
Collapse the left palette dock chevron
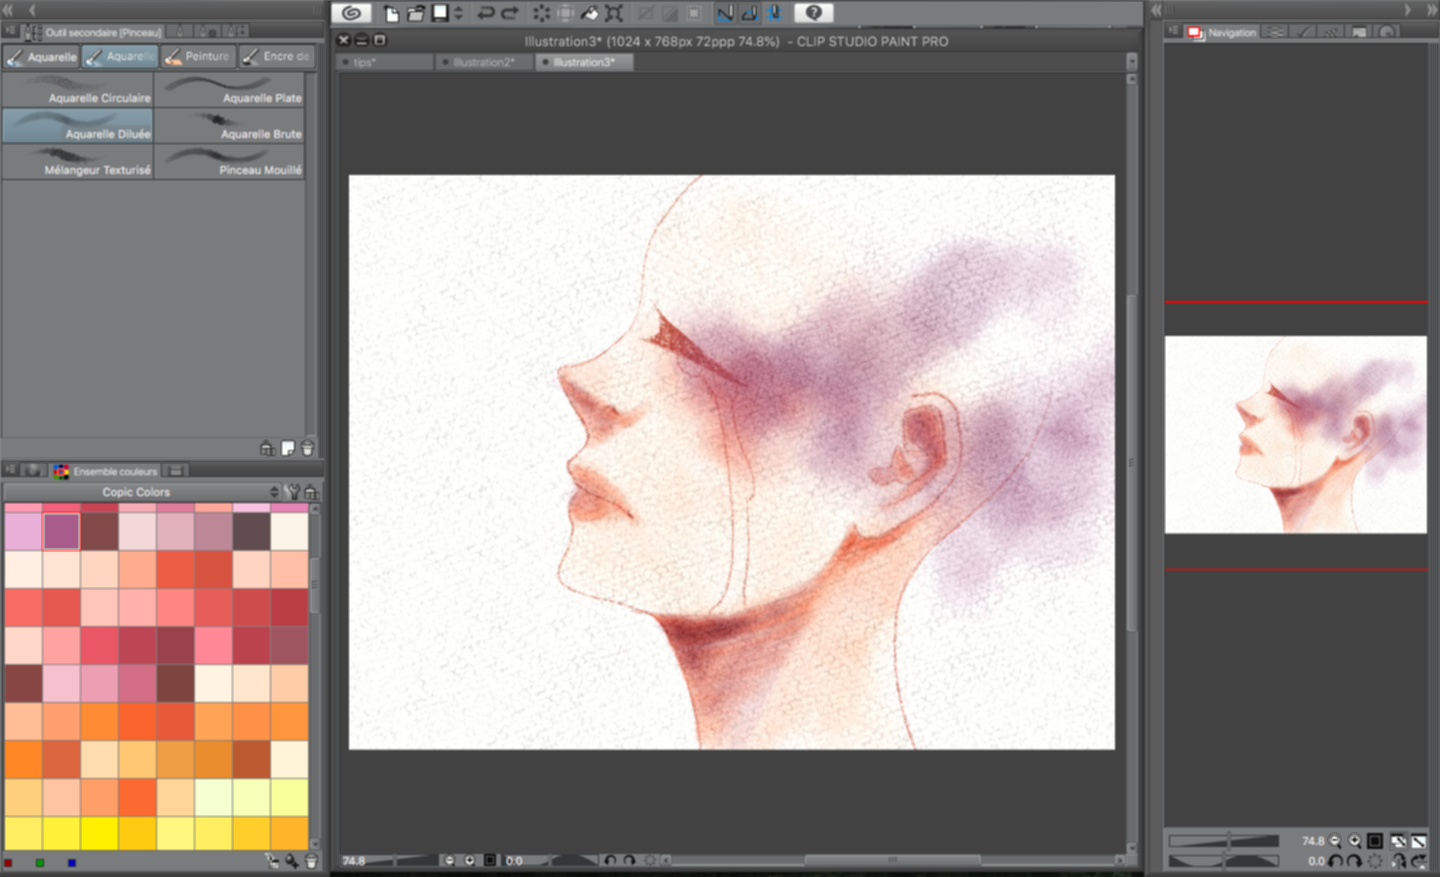click(x=32, y=9)
